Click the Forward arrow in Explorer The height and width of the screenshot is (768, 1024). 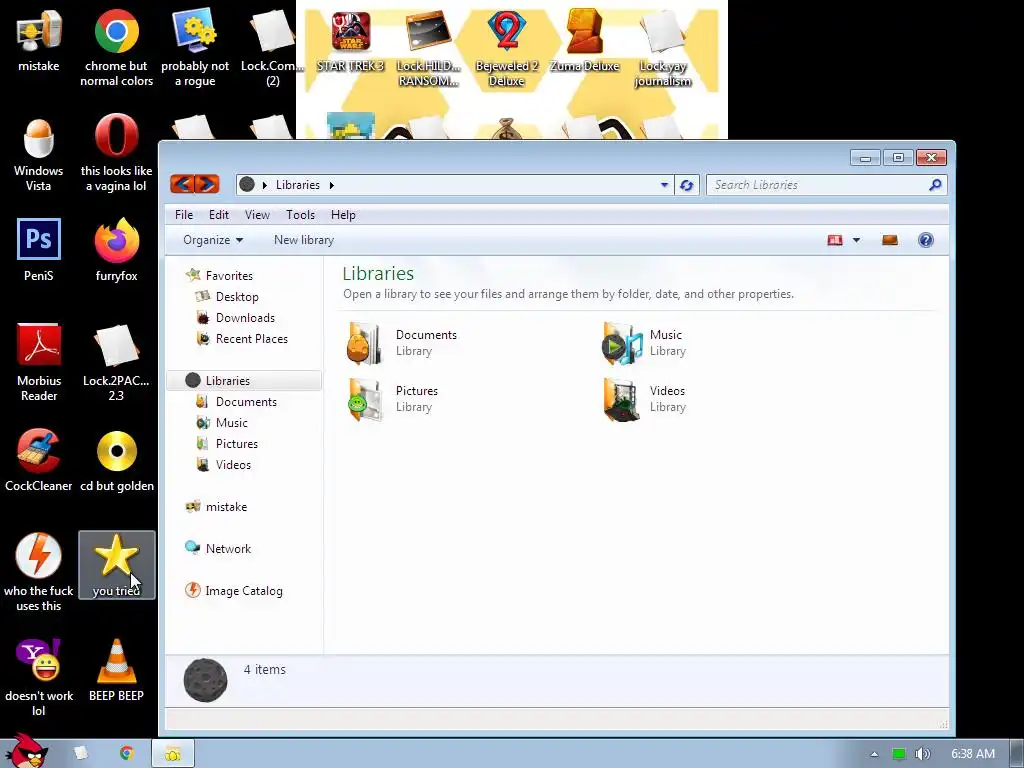tap(206, 184)
